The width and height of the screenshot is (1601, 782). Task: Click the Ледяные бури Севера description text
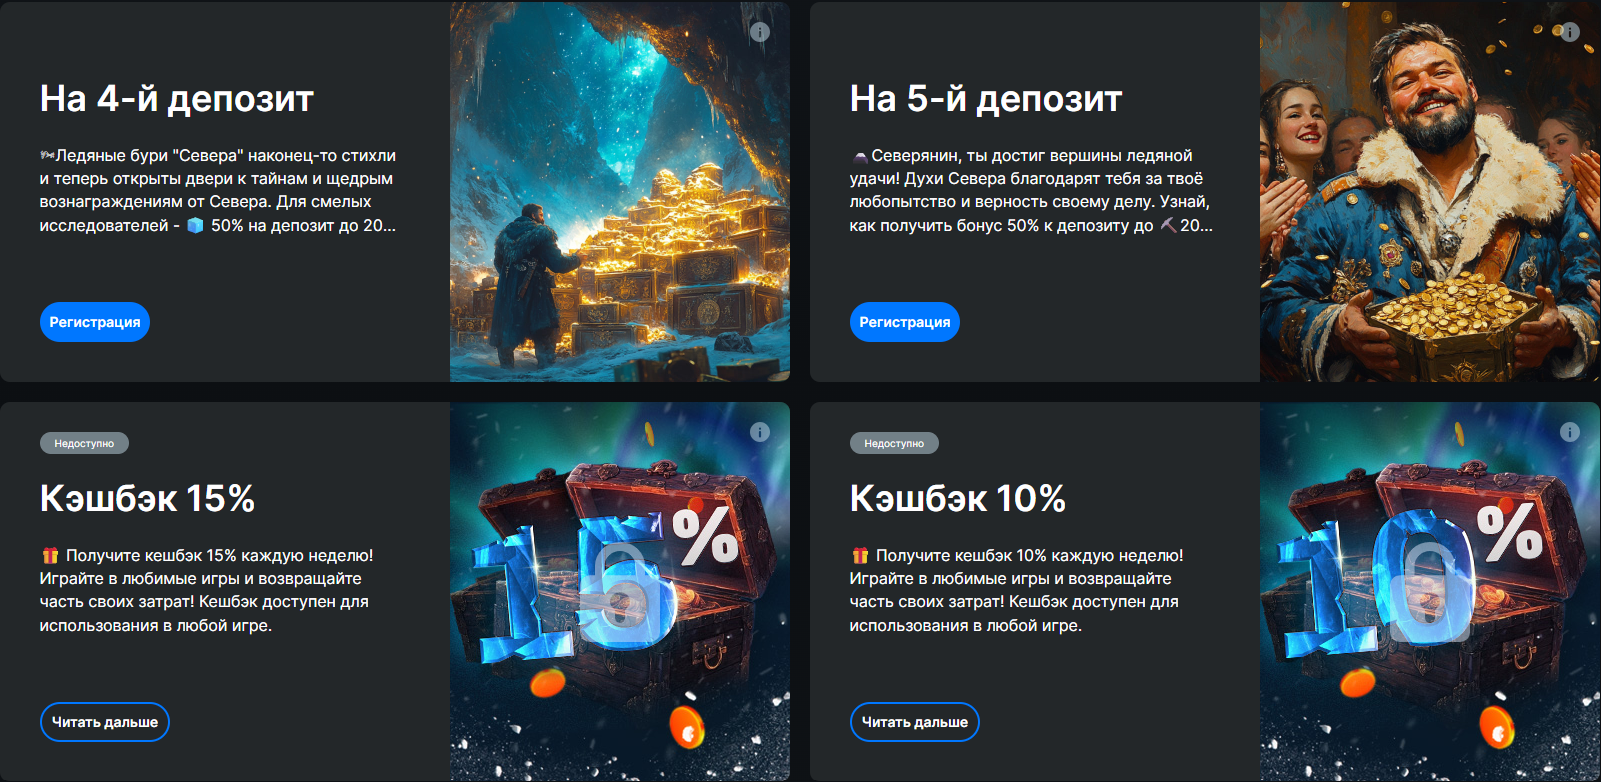(218, 190)
